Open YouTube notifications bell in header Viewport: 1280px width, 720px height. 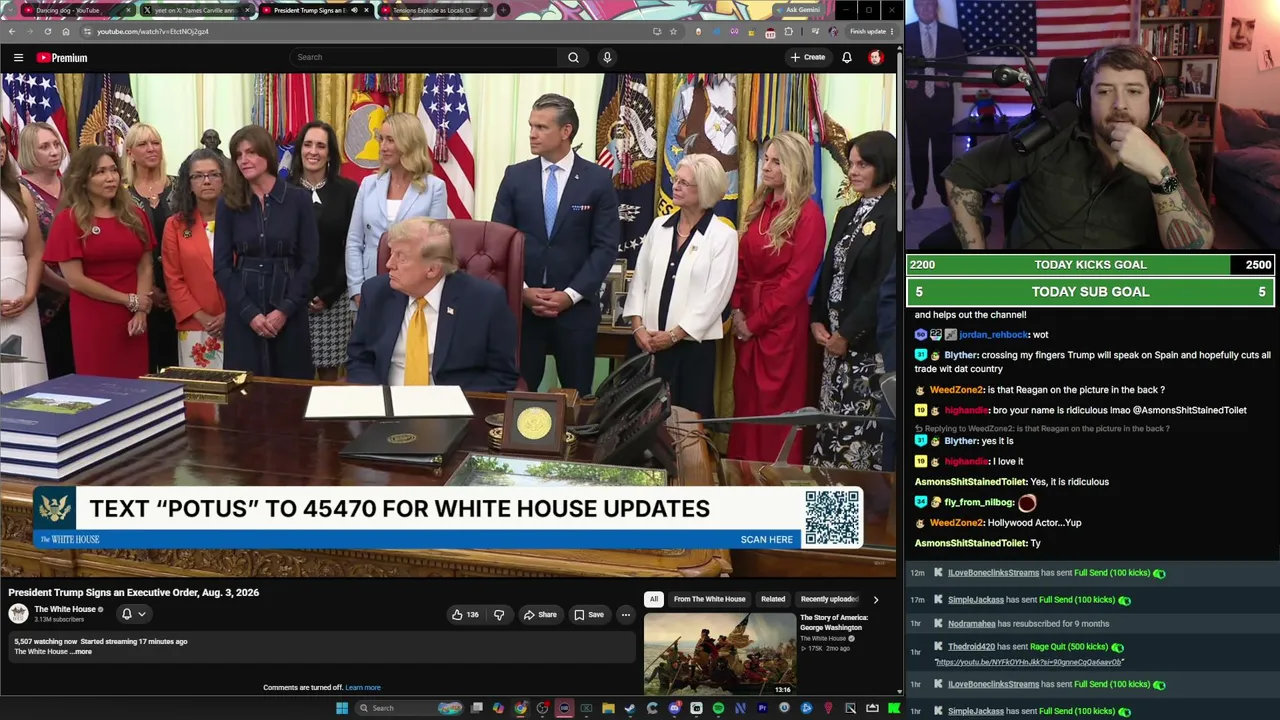(846, 57)
